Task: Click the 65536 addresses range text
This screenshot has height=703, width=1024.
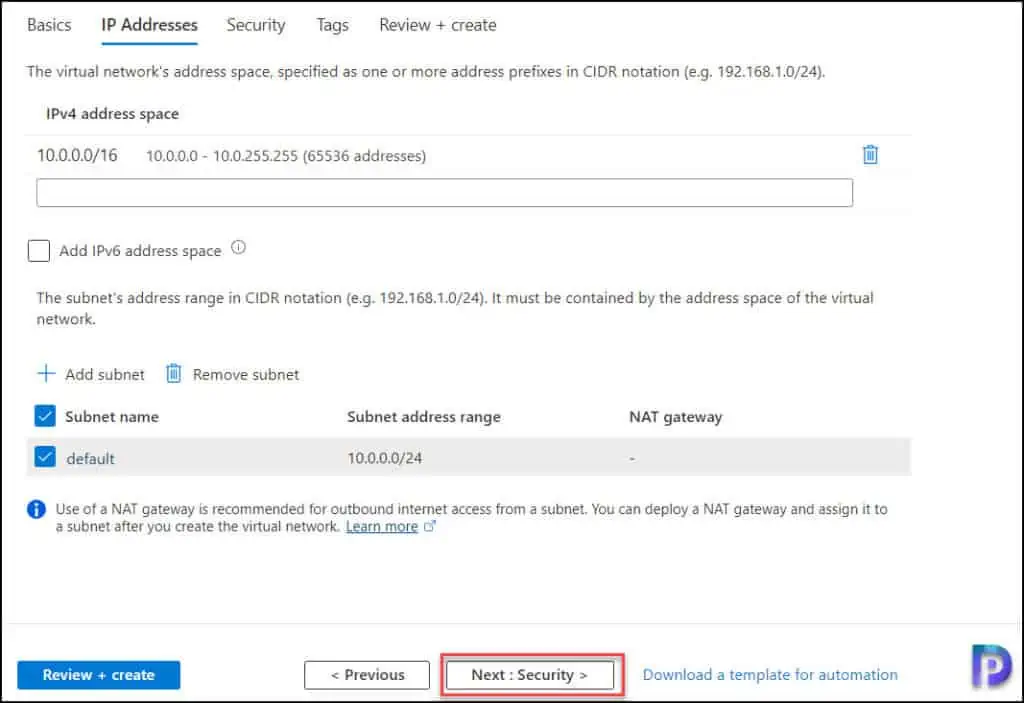Action: (x=286, y=156)
